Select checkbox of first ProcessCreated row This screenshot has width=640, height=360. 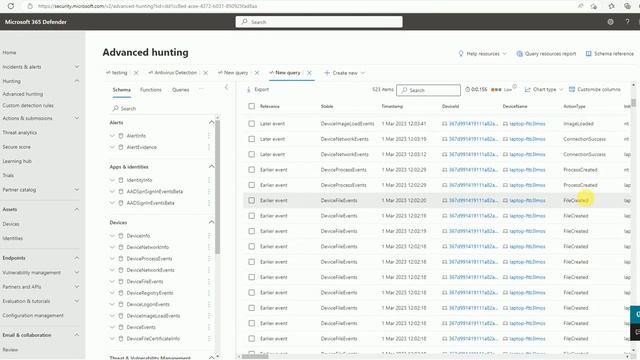(251, 170)
